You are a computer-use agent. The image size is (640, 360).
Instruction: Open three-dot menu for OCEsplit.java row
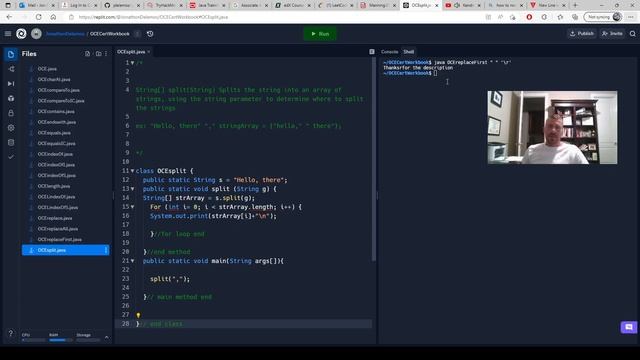point(106,250)
